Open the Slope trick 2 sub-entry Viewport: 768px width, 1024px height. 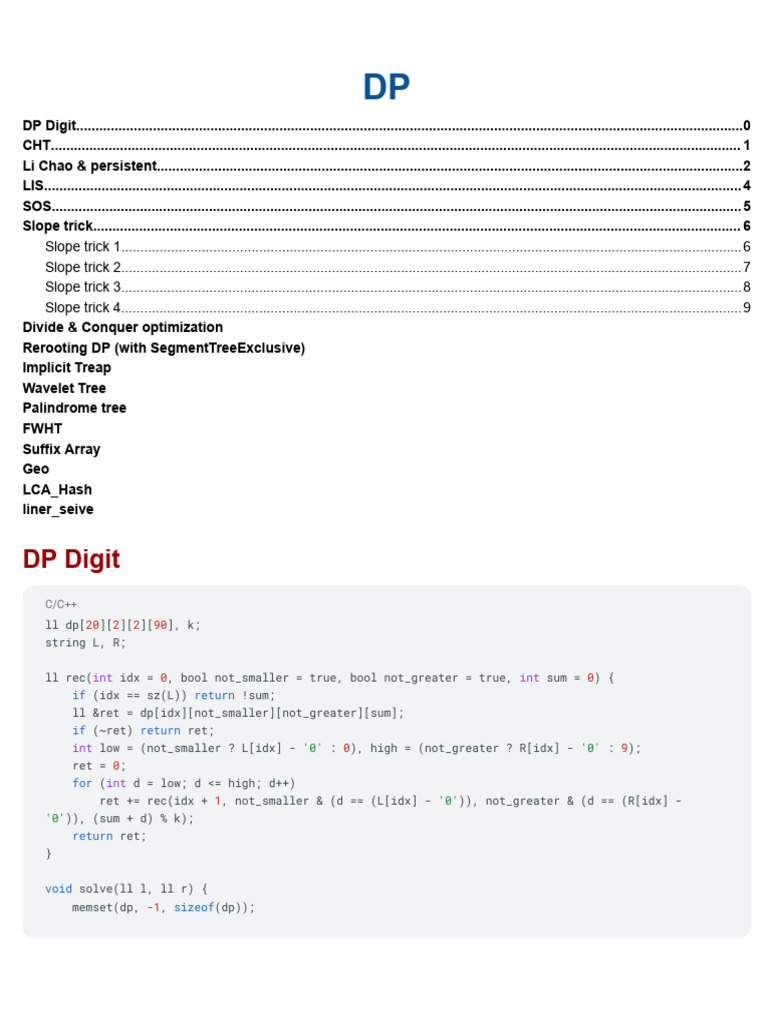click(x=397, y=267)
